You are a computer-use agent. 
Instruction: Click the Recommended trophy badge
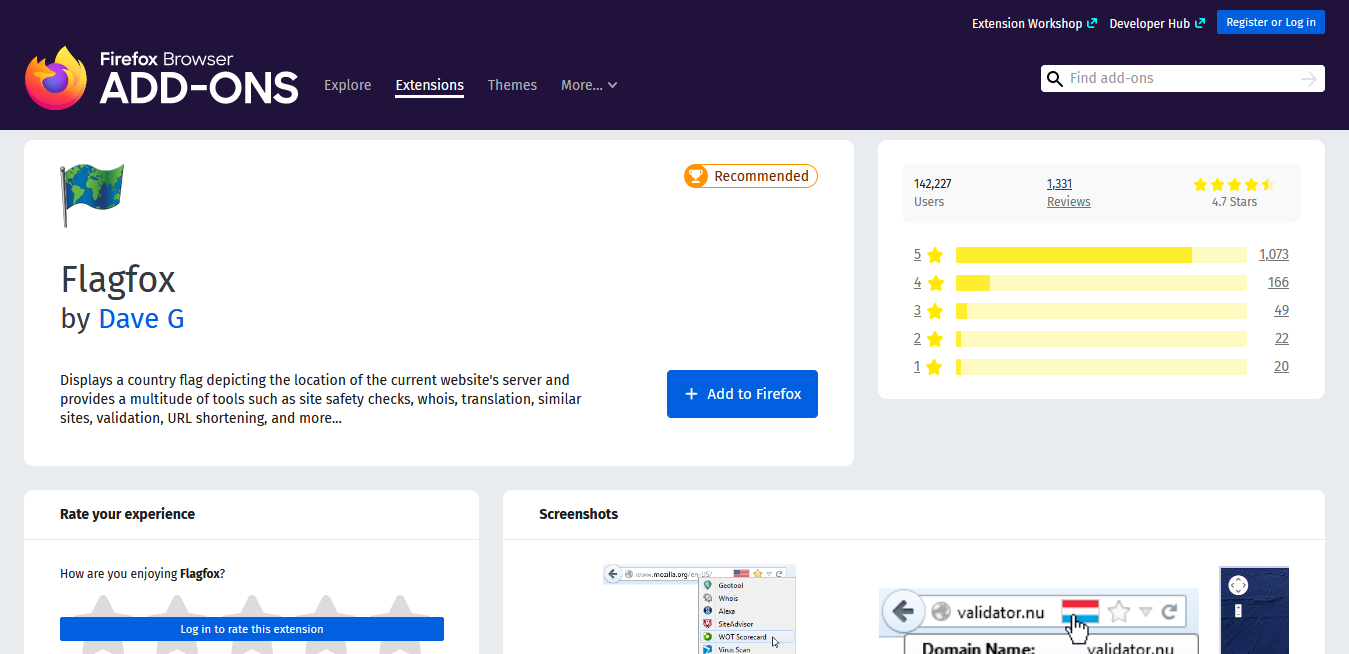pyautogui.click(x=751, y=176)
